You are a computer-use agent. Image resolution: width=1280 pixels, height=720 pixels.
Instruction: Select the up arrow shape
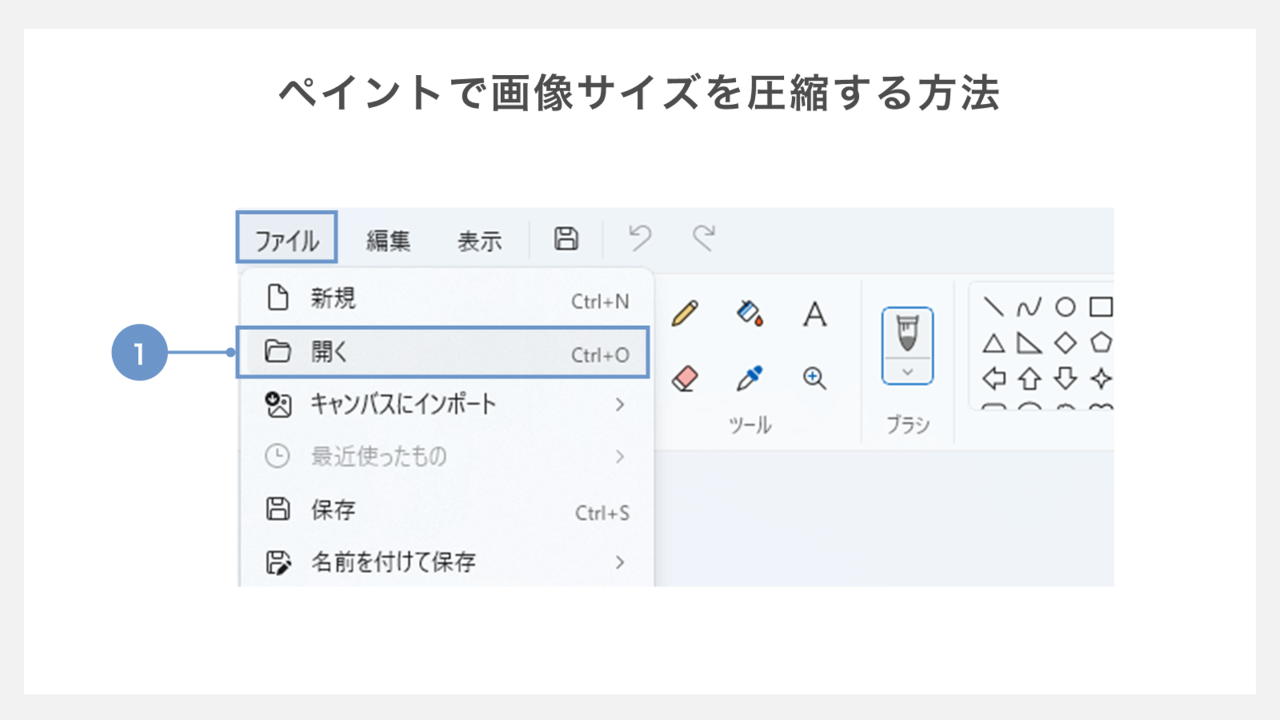(x=1030, y=379)
